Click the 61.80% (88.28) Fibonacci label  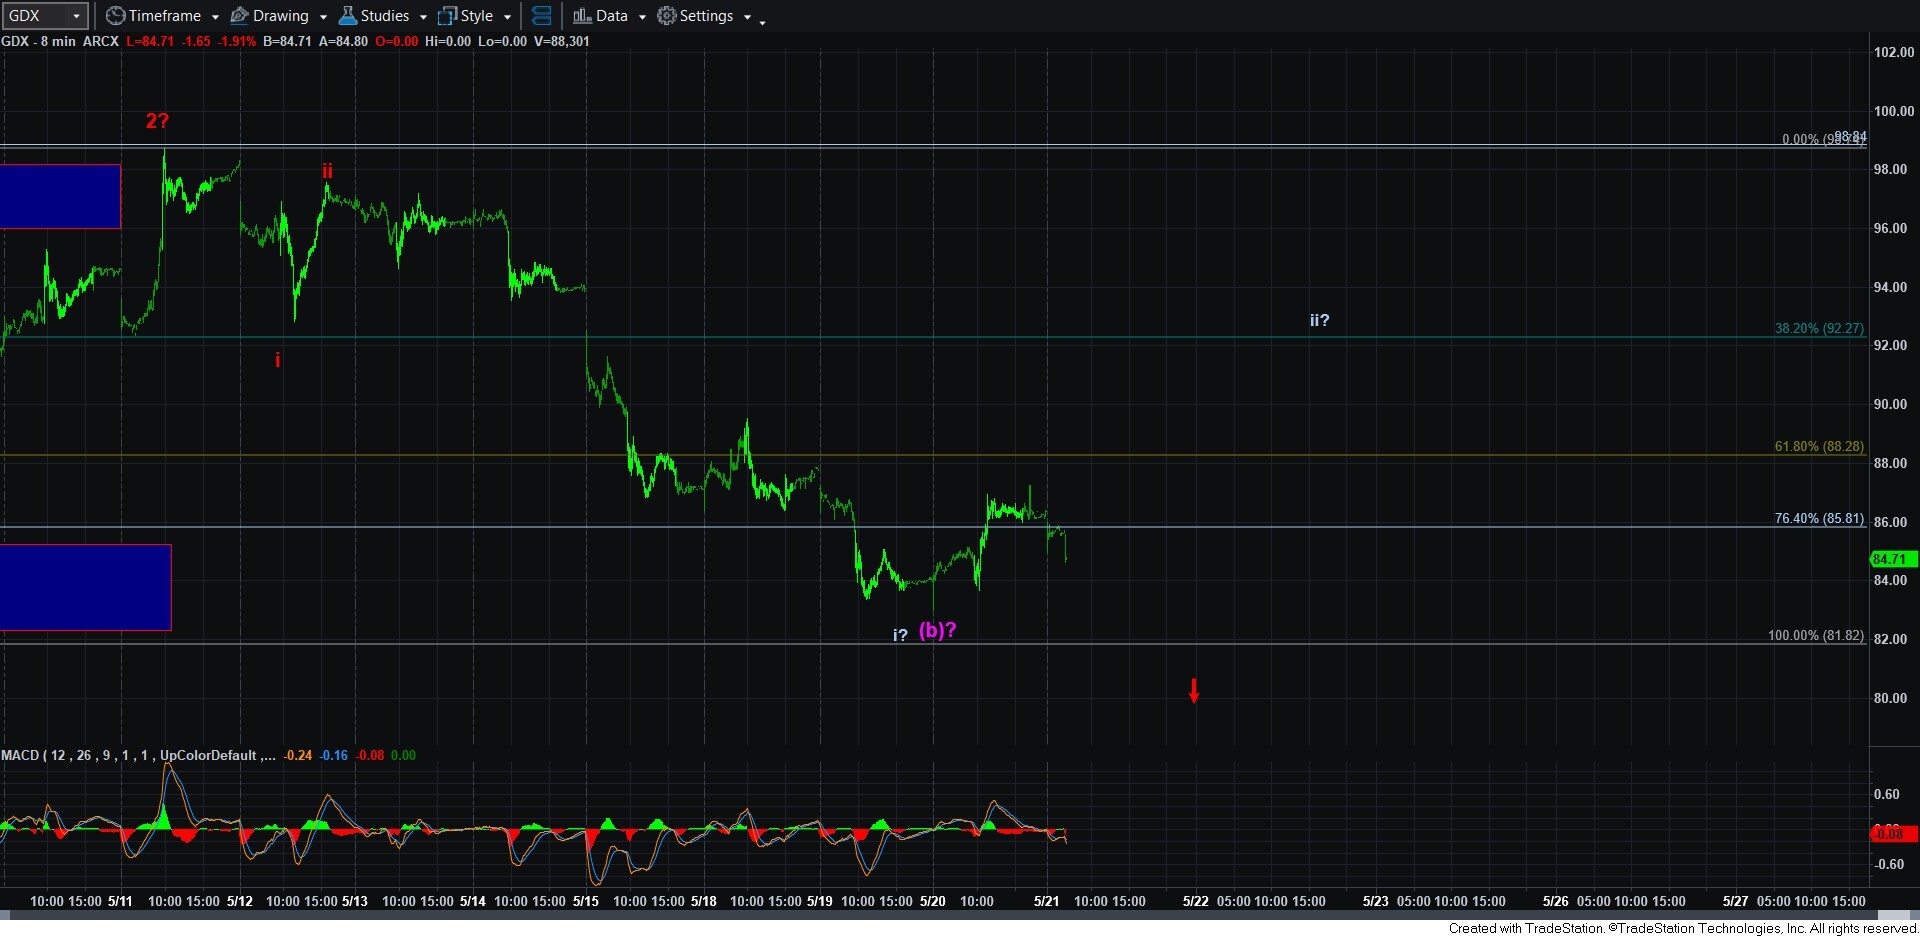[x=1819, y=446]
